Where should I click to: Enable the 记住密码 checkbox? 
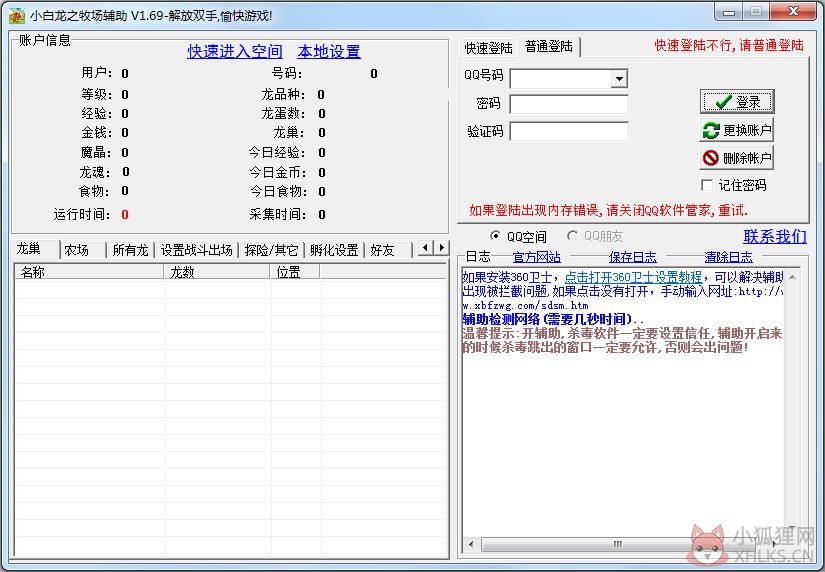(x=707, y=185)
